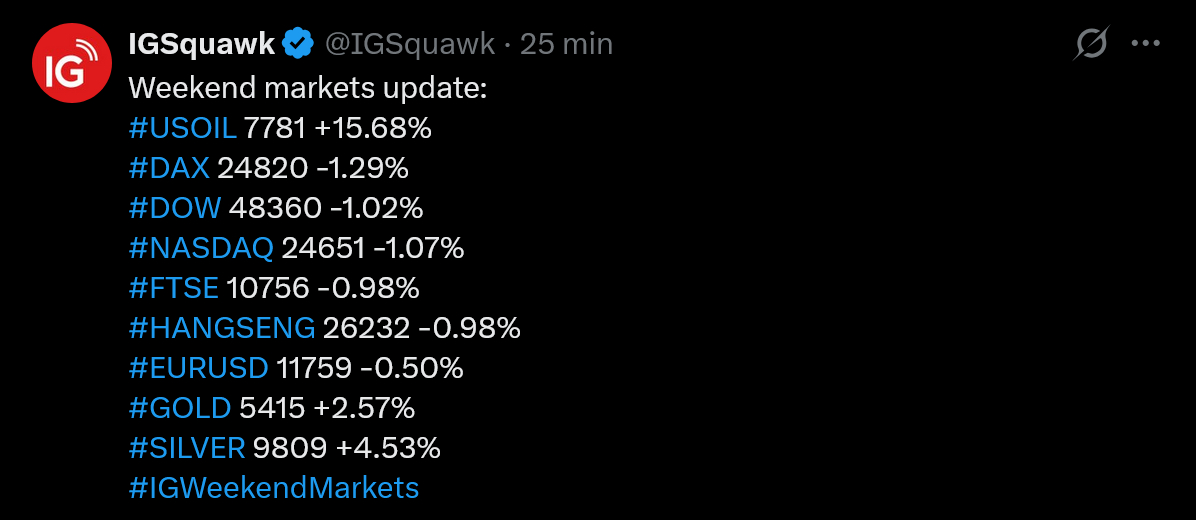Click the USOIL value 7781 +15.68%
The image size is (1196, 520).
coord(337,128)
